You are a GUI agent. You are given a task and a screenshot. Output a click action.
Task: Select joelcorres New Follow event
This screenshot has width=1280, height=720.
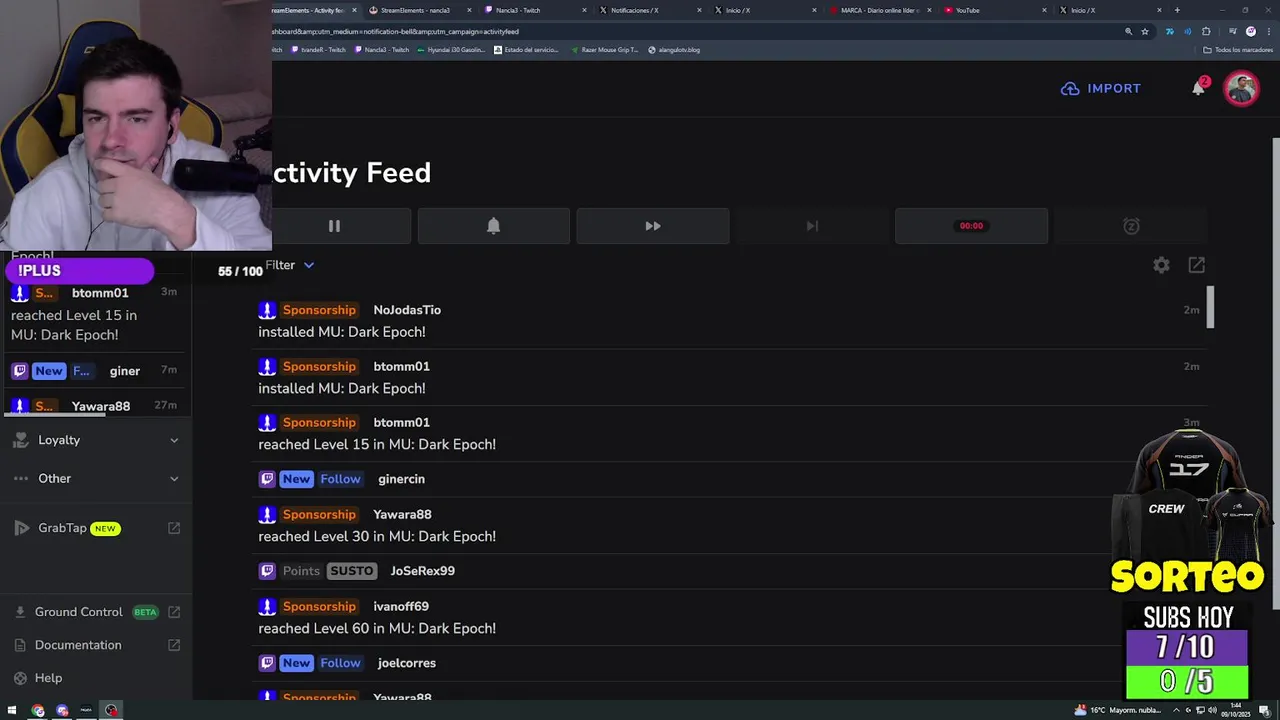tap(729, 663)
